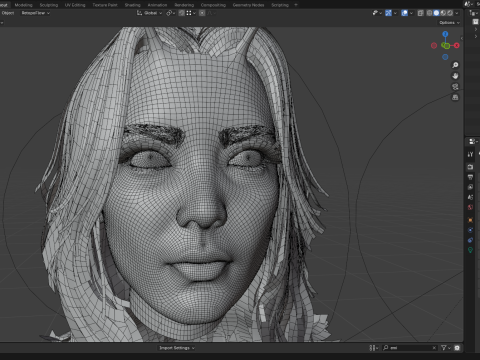
Task: Toggle snapping magnet icon
Action: click(182, 13)
